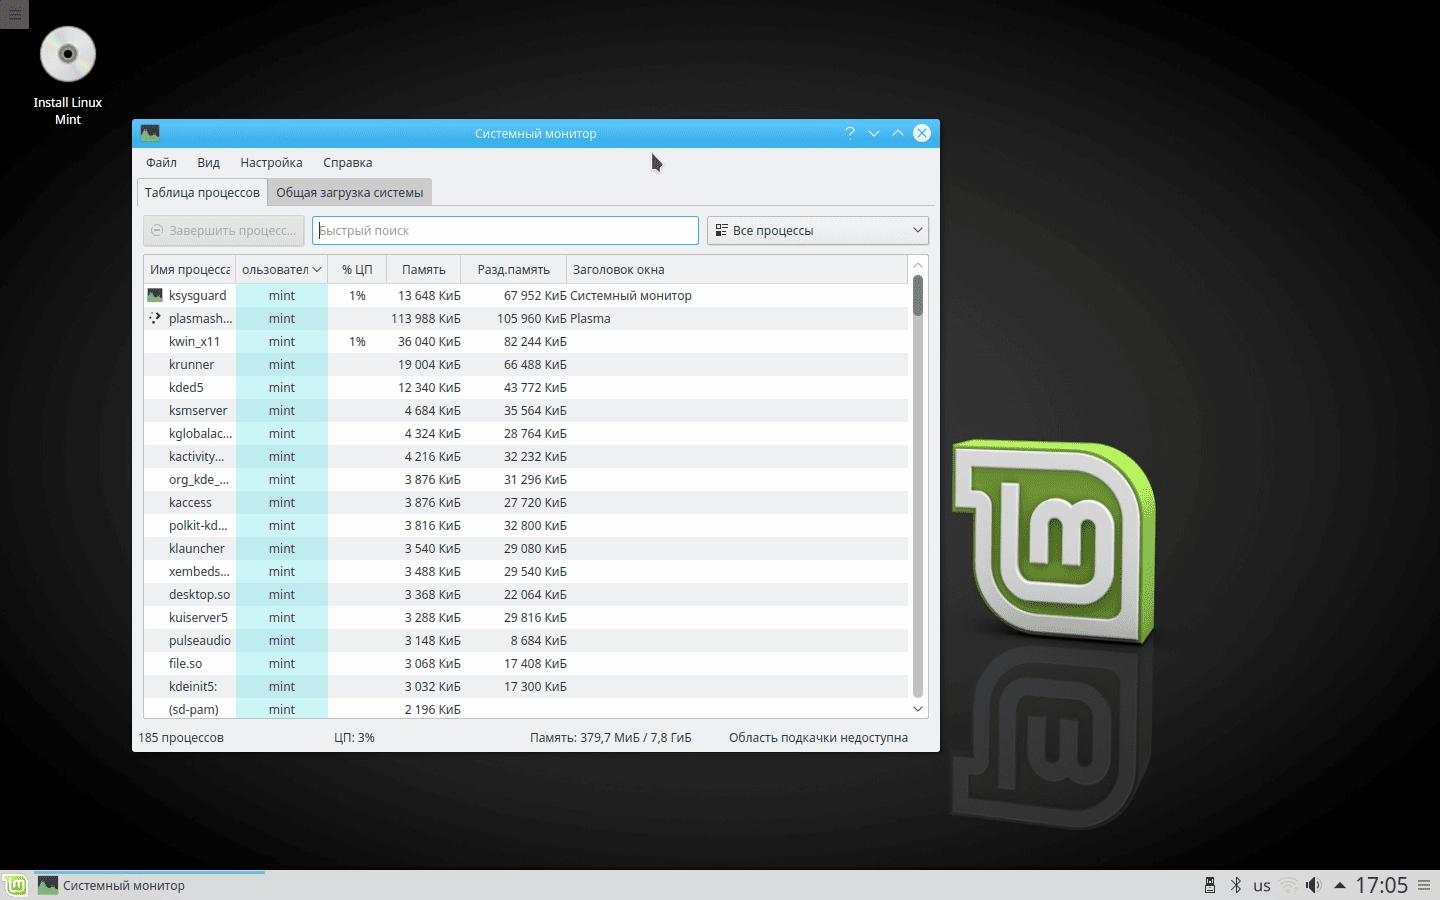
Task: Select the pulseaudio process row
Action: pyautogui.click(x=526, y=640)
